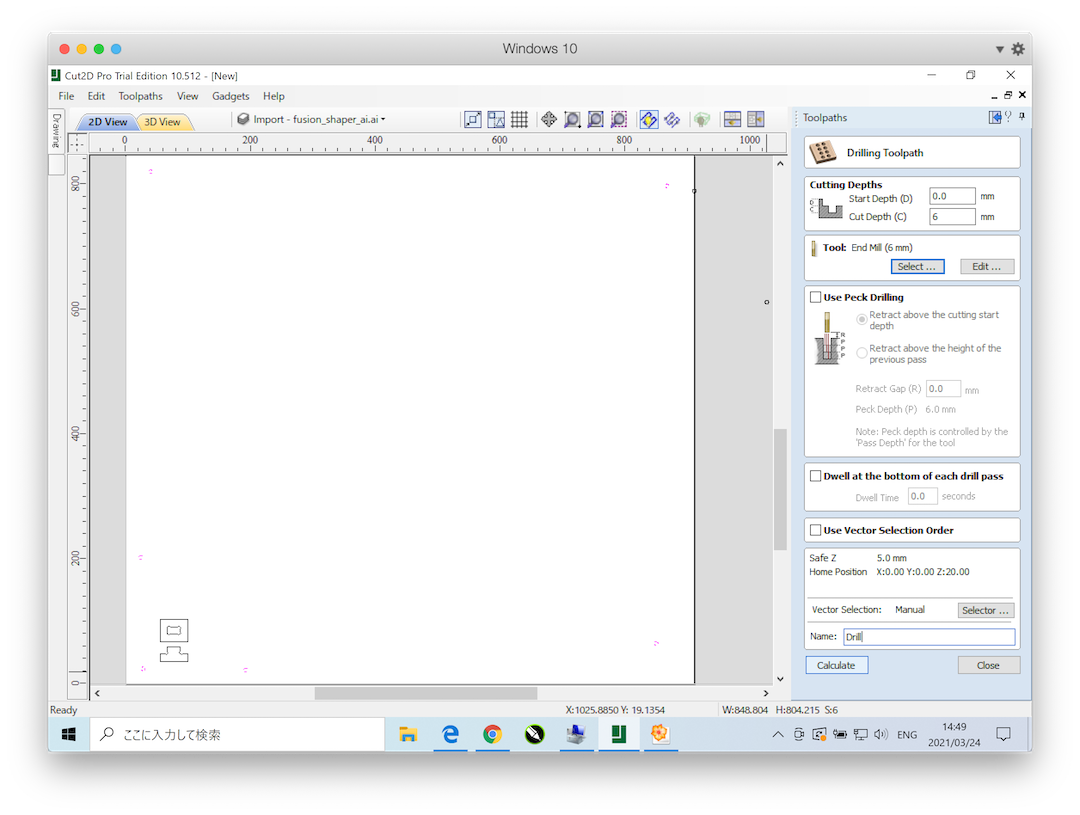Open the File menu

coord(66,96)
